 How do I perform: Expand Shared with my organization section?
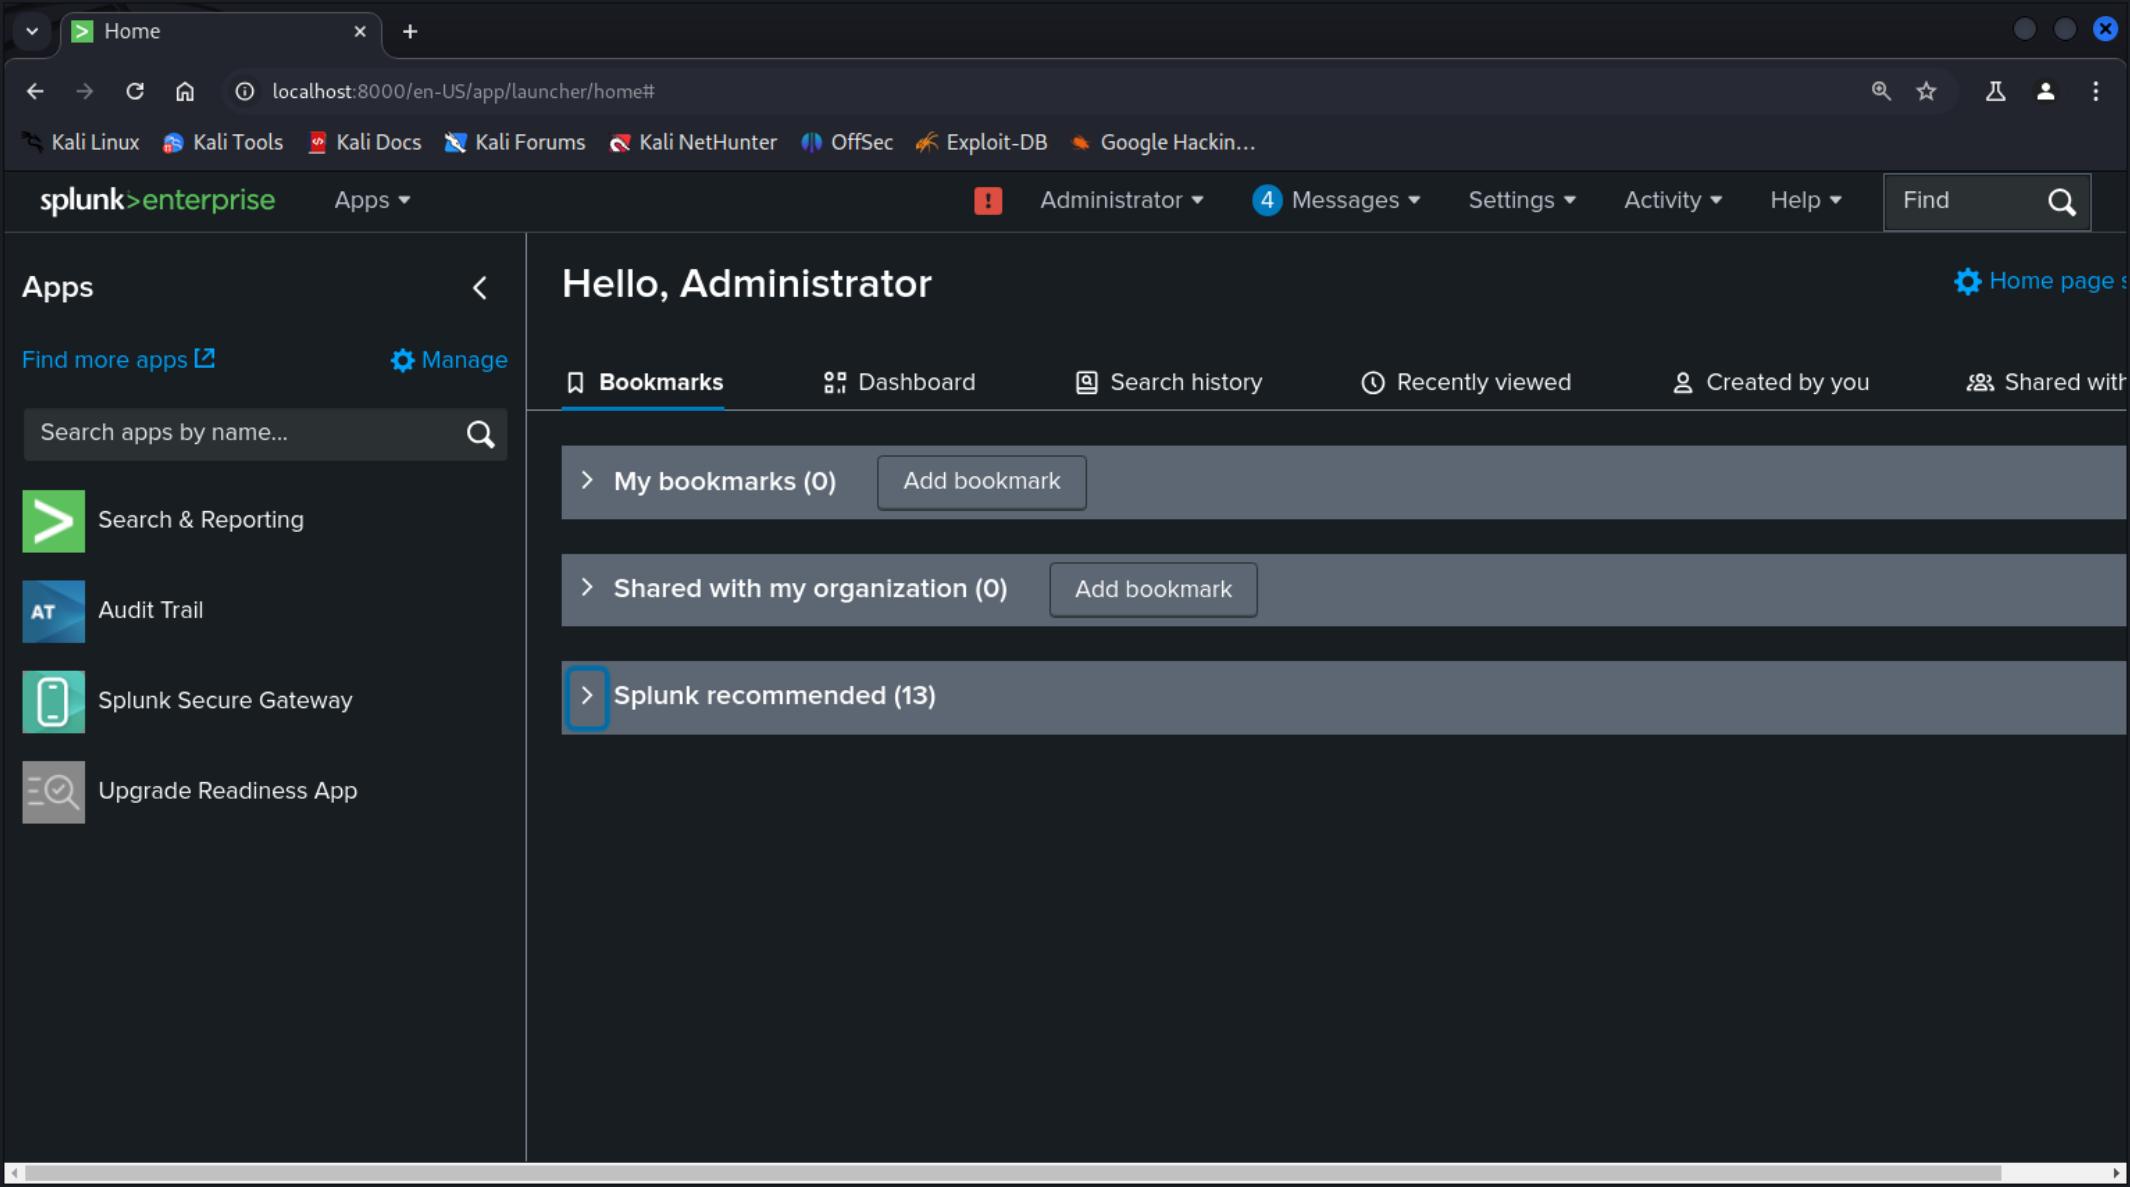click(x=587, y=588)
